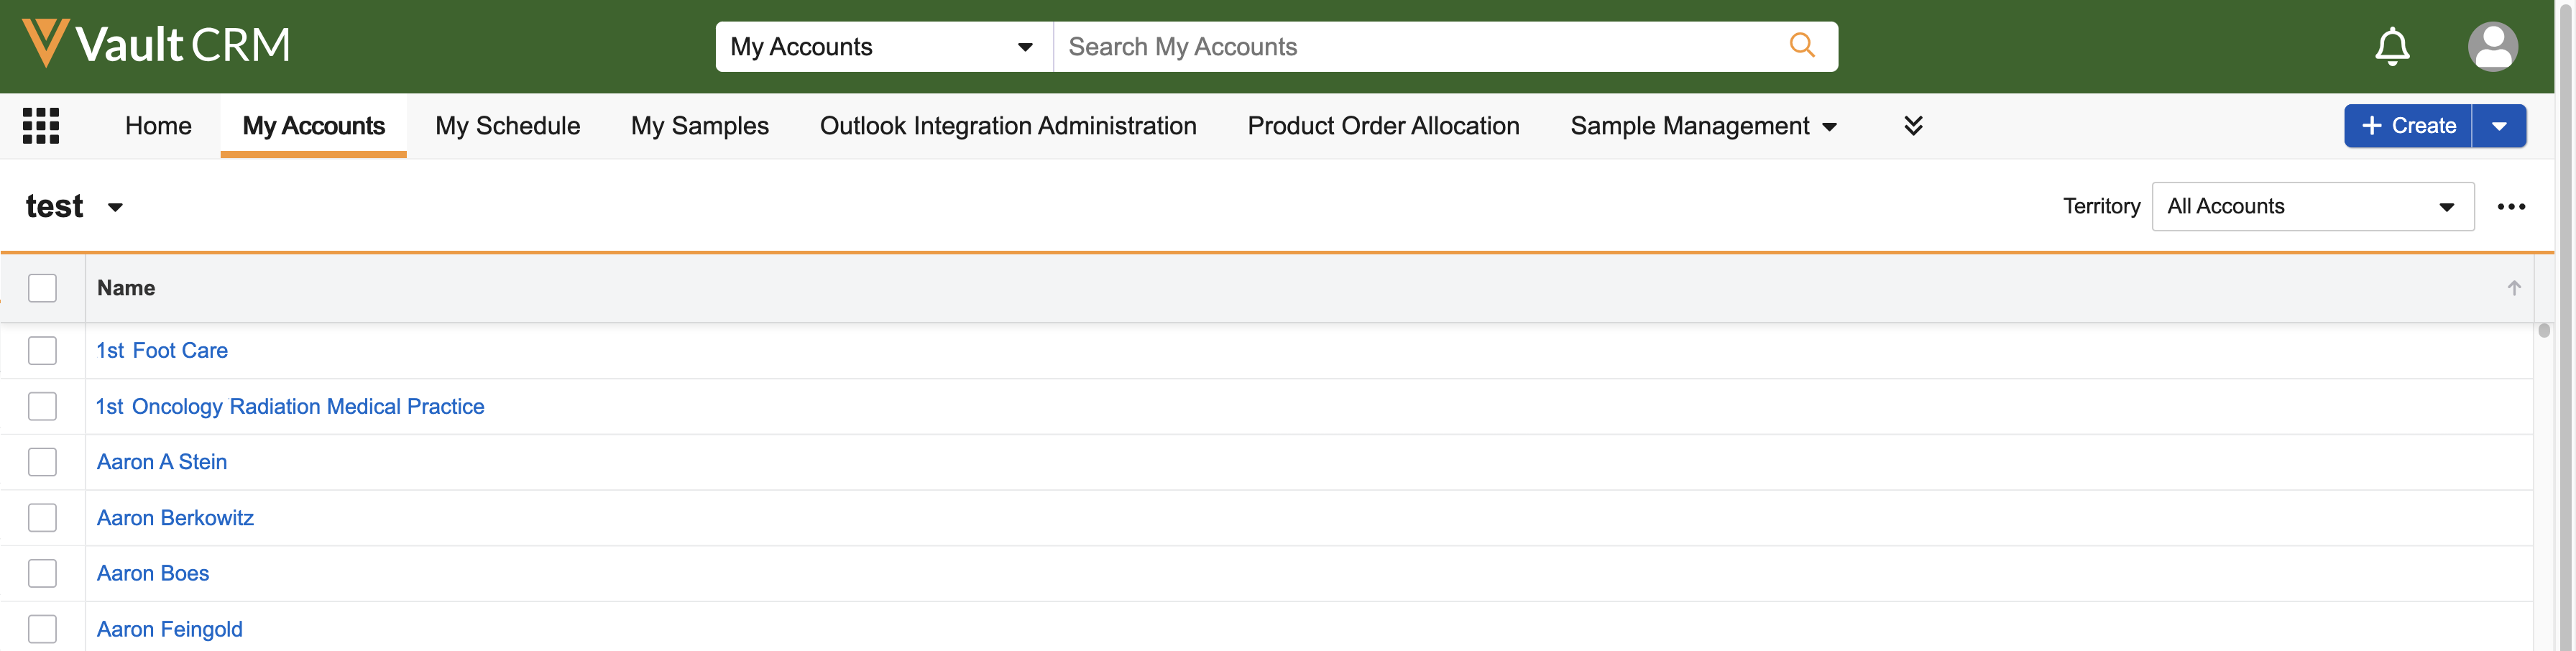Open the Create button dropdown arrow
This screenshot has width=2576, height=651.
point(2498,126)
